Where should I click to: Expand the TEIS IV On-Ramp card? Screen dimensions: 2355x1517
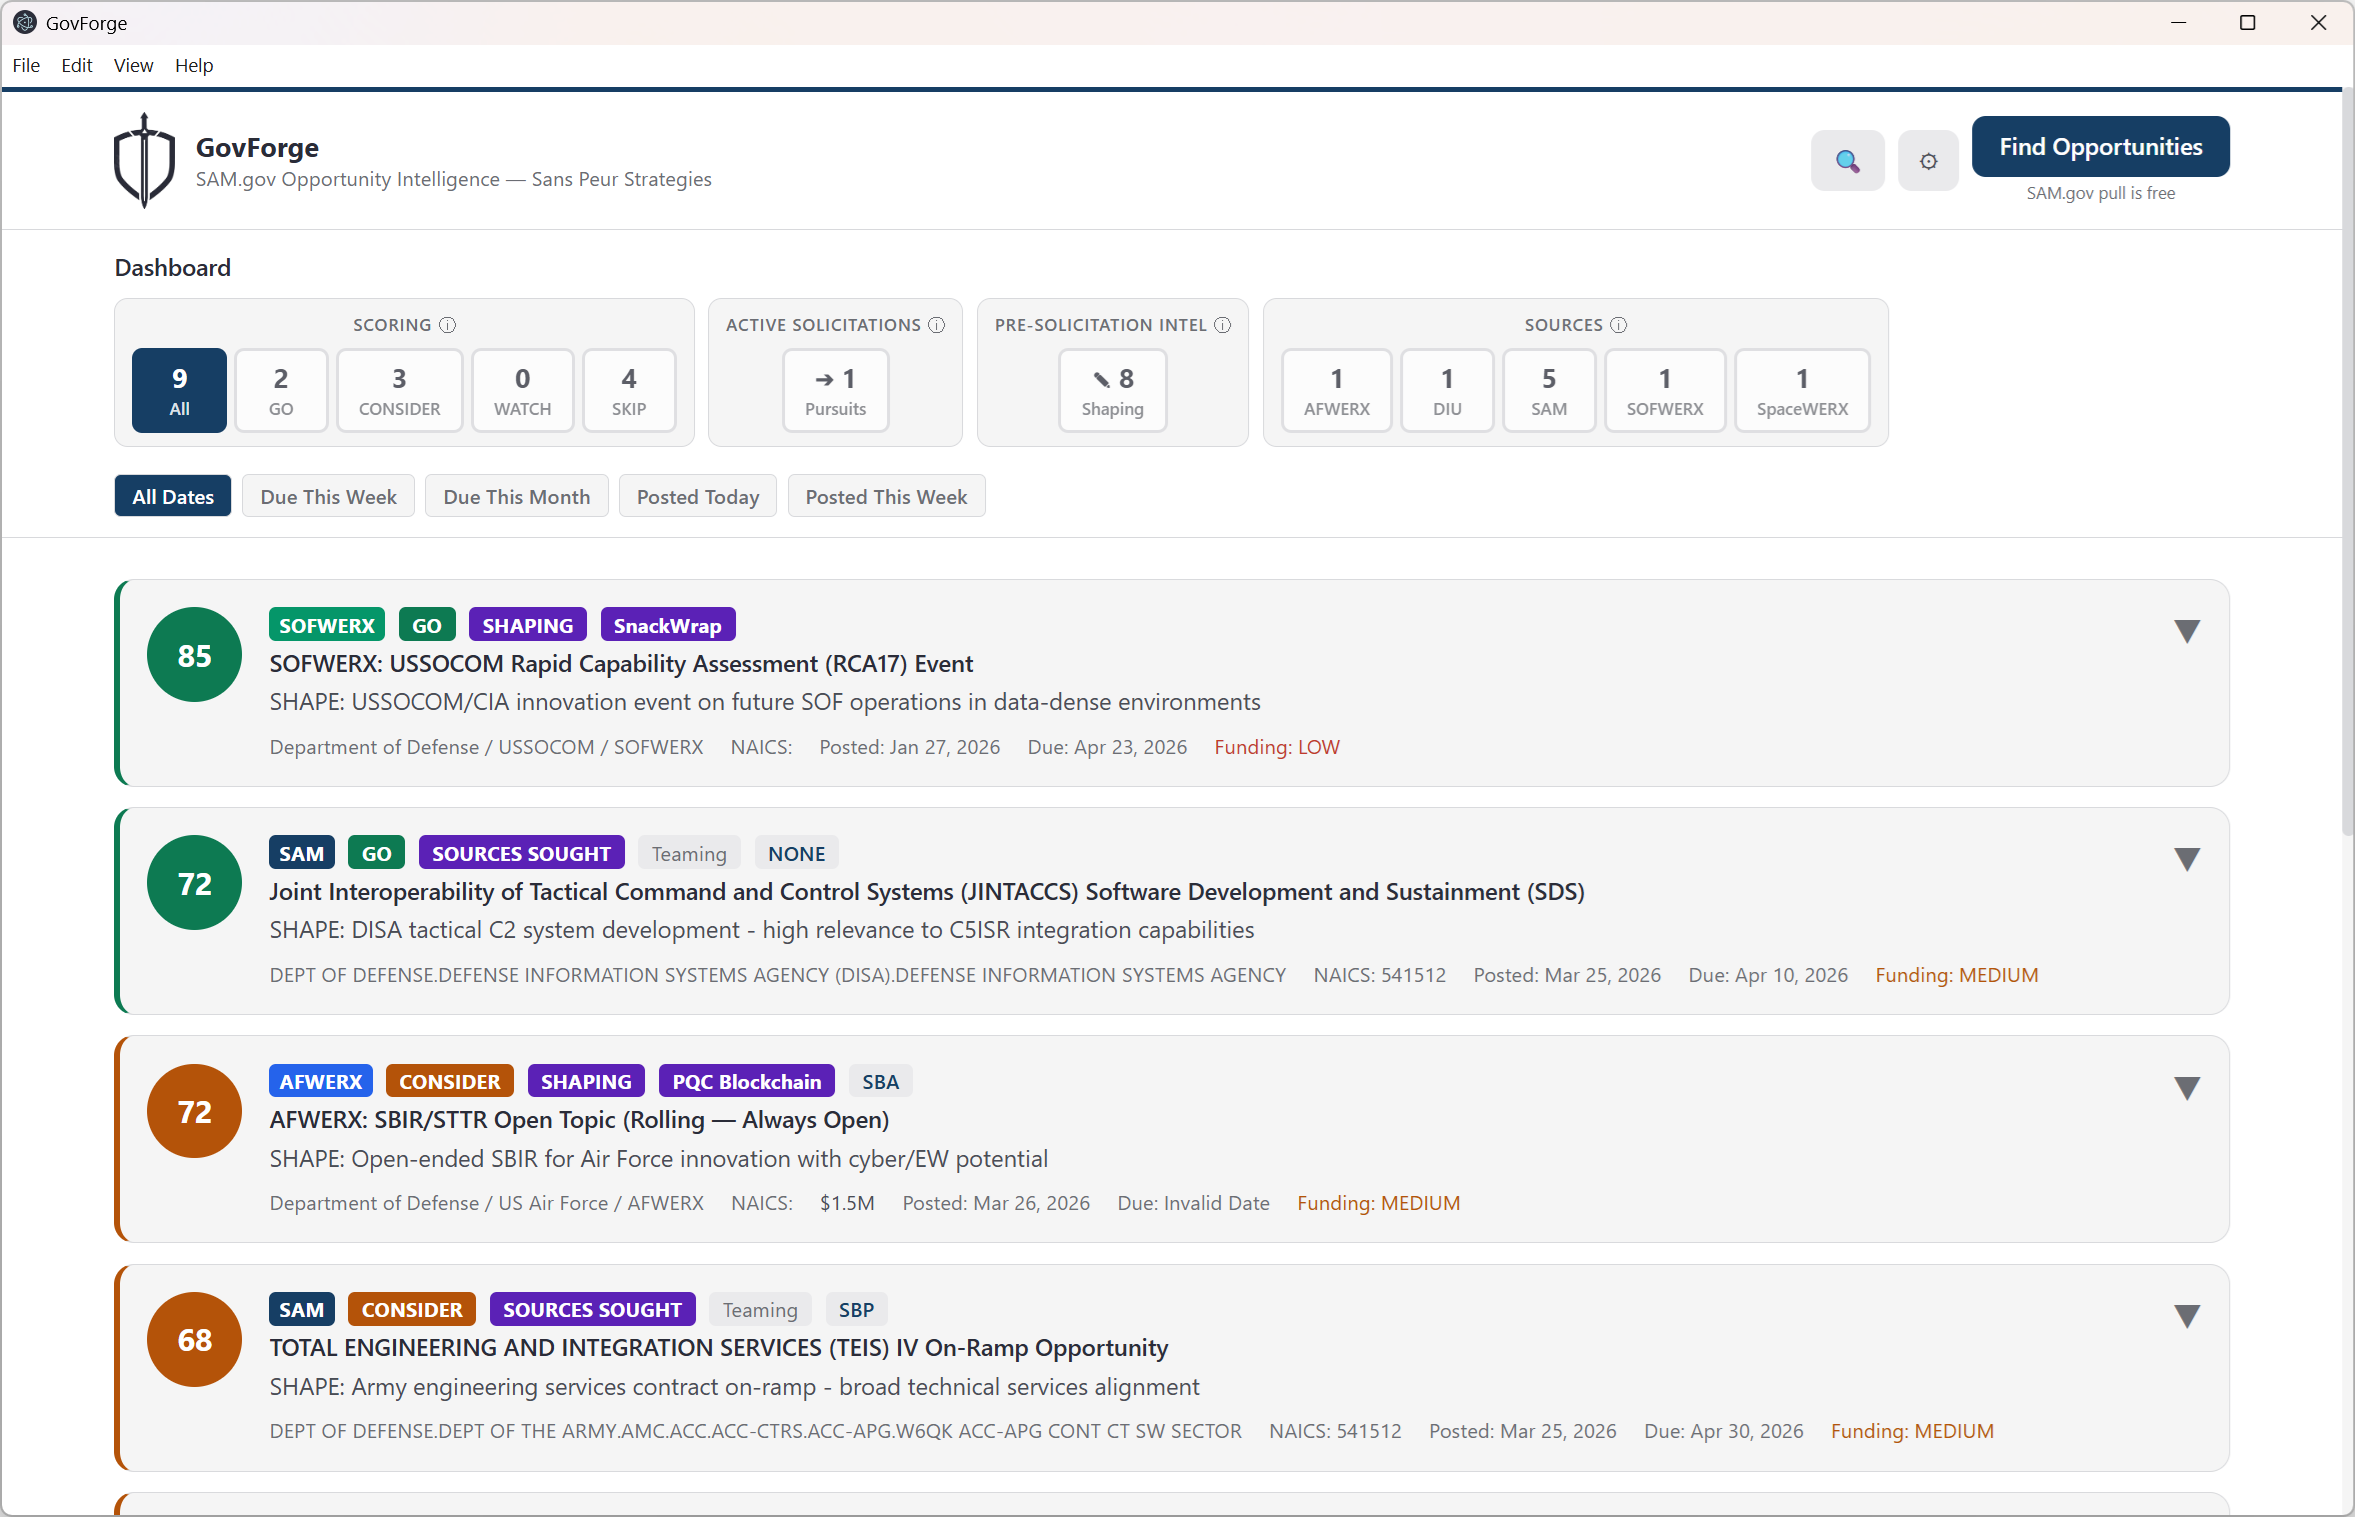click(2187, 1315)
